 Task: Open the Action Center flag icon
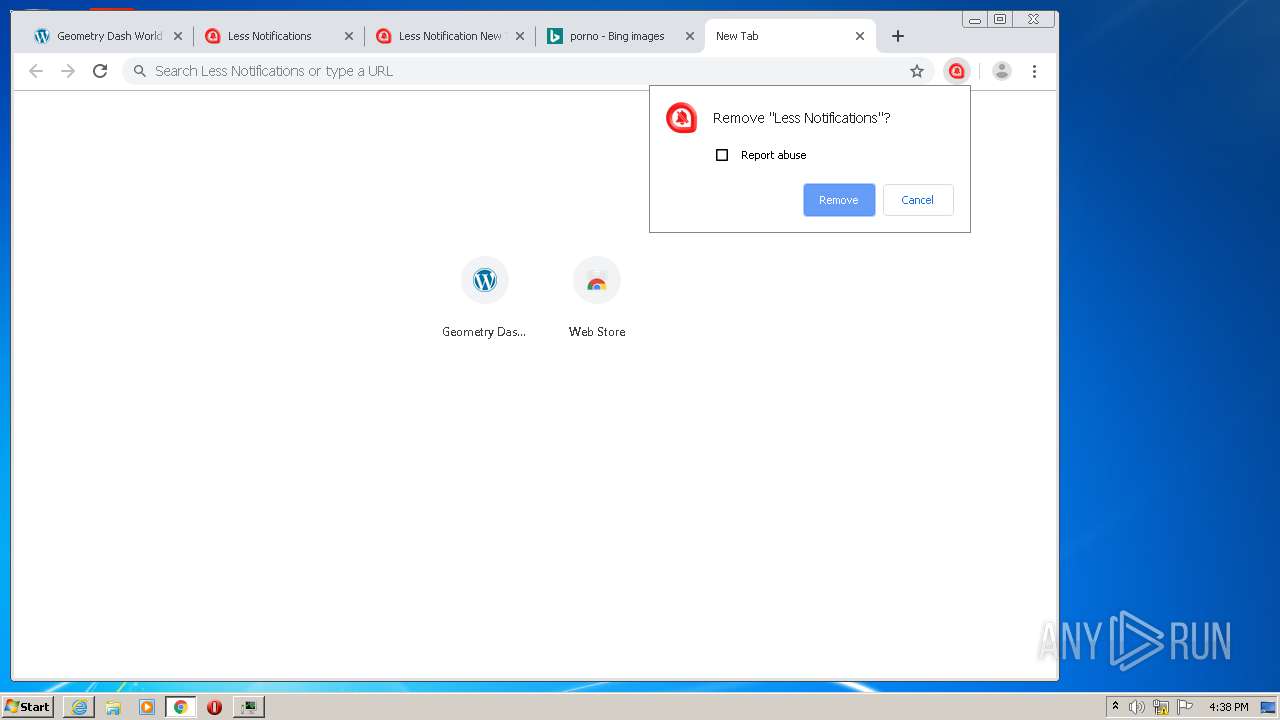[1185, 707]
